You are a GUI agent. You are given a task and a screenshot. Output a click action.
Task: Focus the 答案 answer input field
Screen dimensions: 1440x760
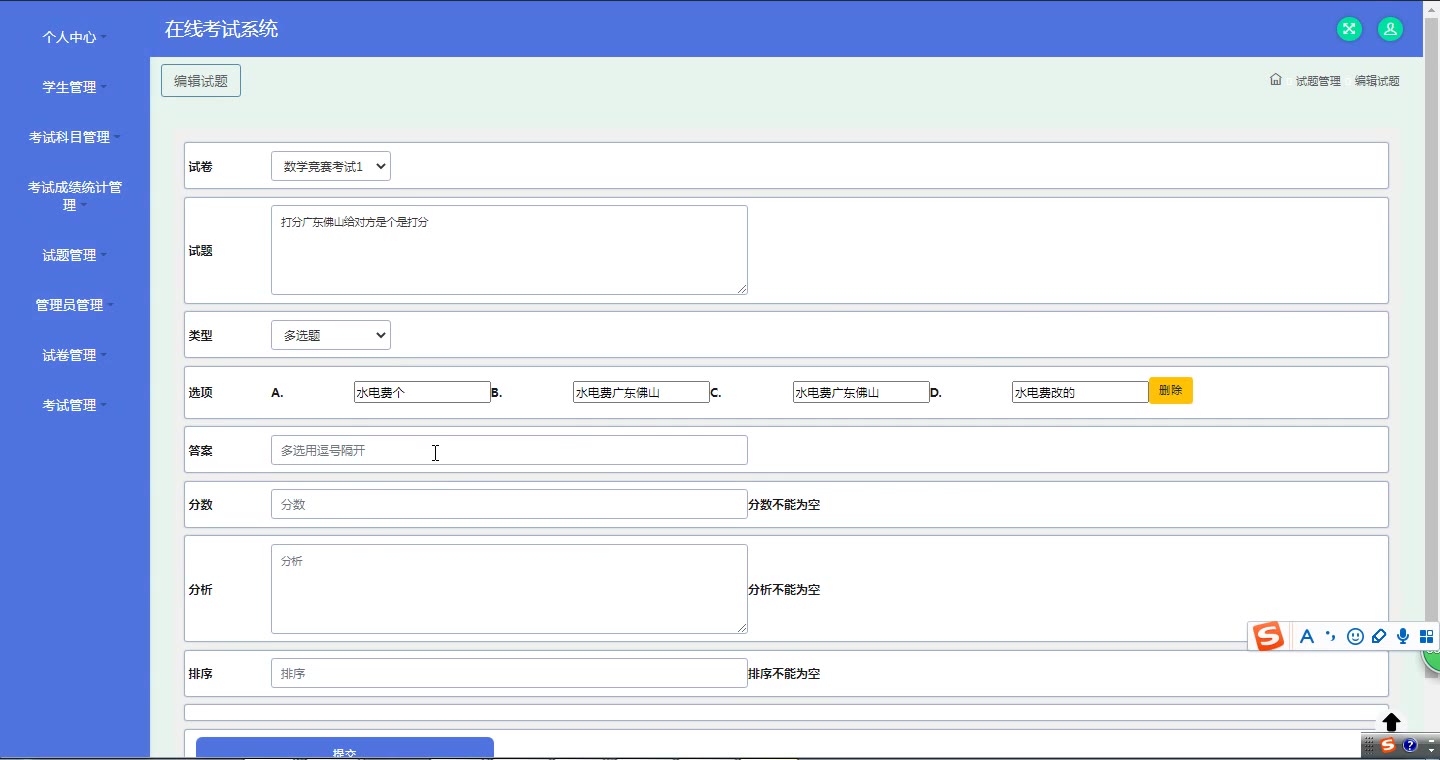[509, 450]
